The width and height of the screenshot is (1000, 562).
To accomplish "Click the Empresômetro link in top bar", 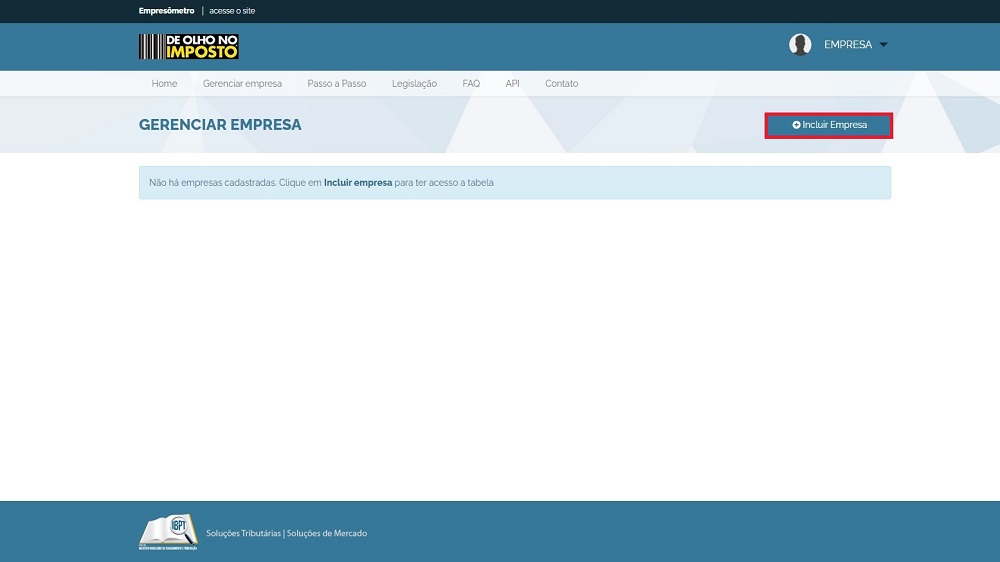I will 166,11.
